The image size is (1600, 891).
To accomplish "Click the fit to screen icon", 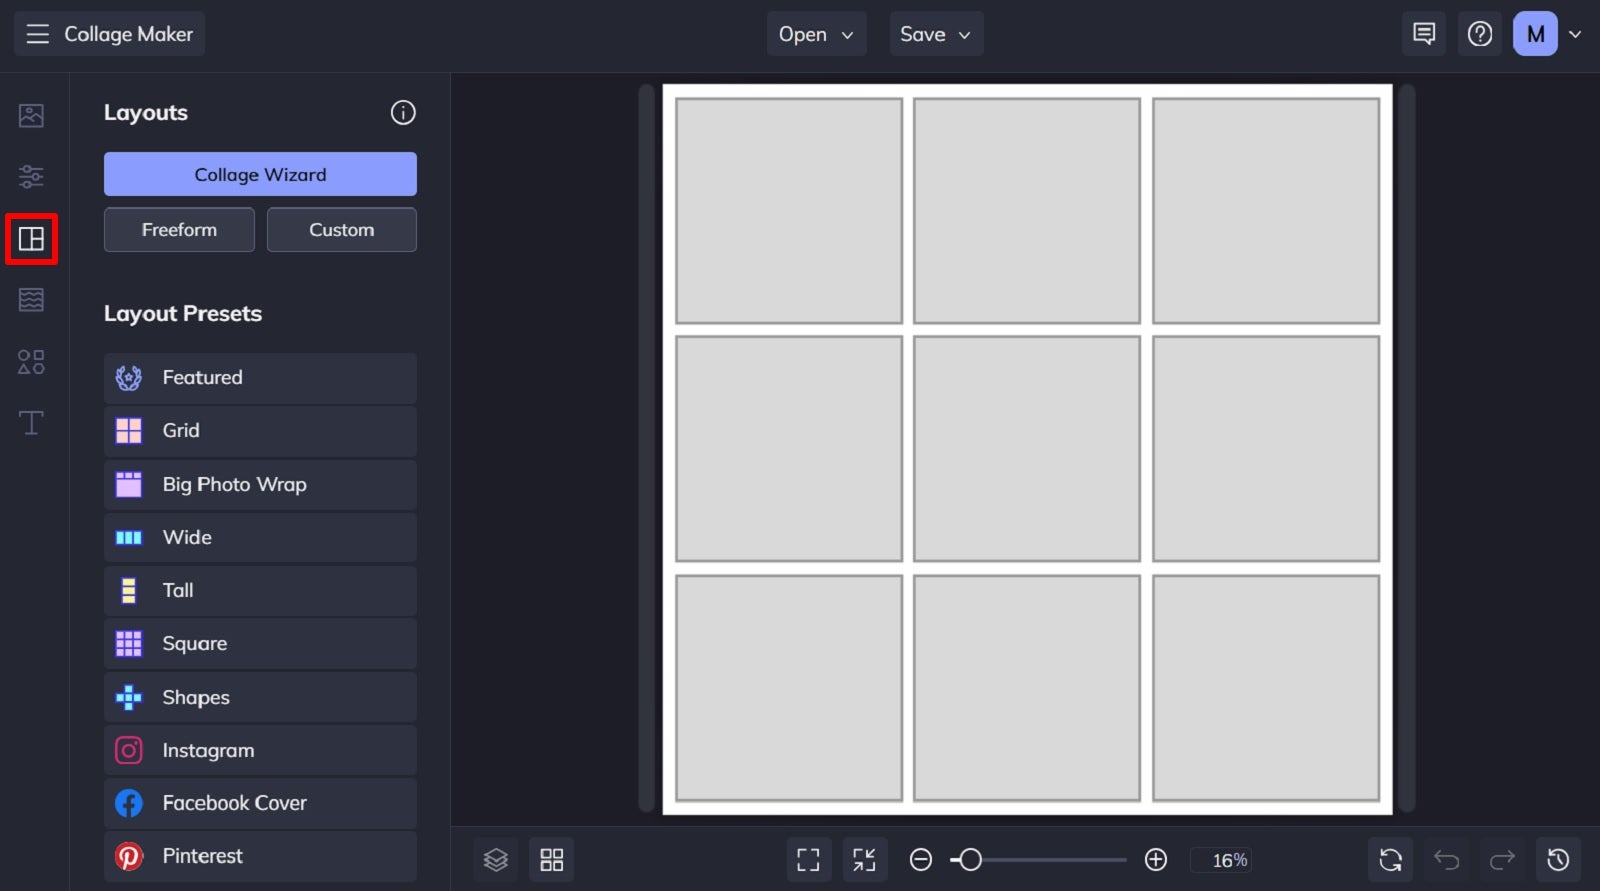I will [x=808, y=860].
